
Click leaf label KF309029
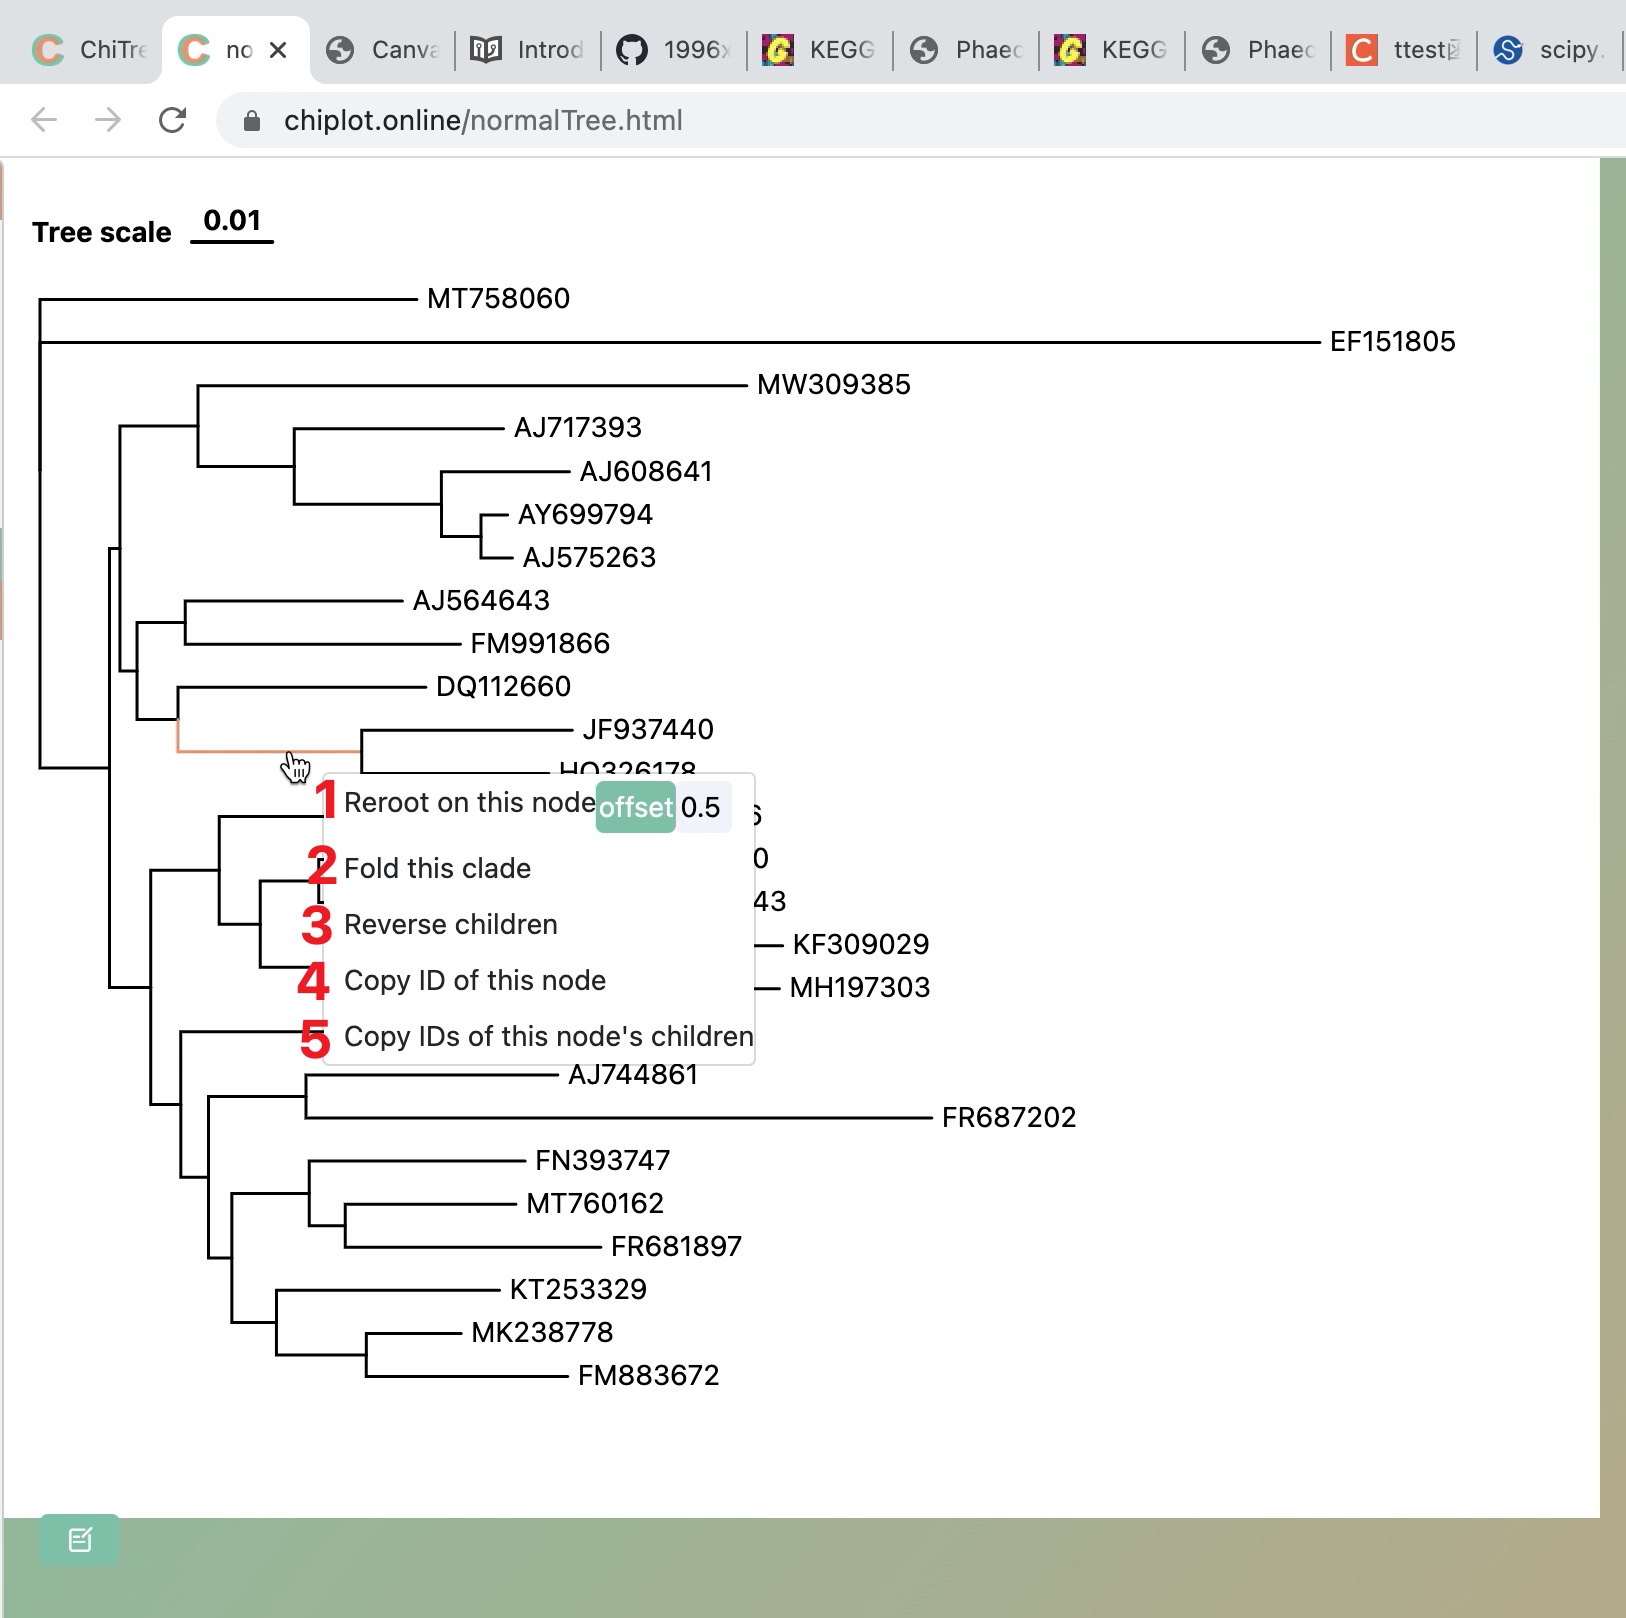[x=861, y=944]
